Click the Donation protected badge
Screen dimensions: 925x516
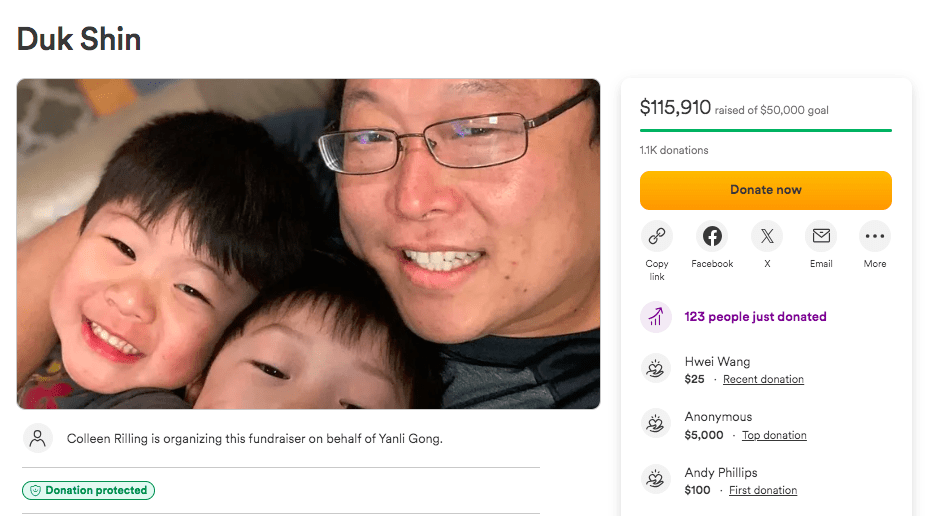tap(89, 491)
